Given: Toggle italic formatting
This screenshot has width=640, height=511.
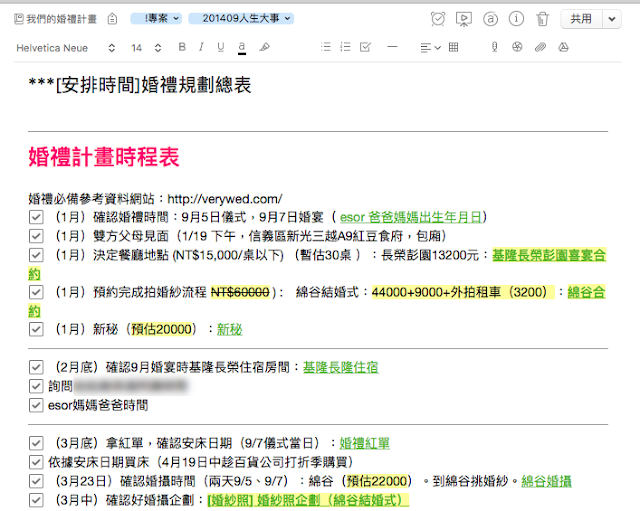Looking at the screenshot, I should pyautogui.click(x=201, y=47).
